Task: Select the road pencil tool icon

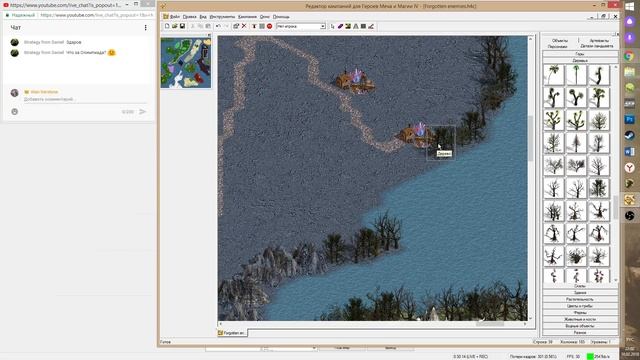Action: [371, 26]
